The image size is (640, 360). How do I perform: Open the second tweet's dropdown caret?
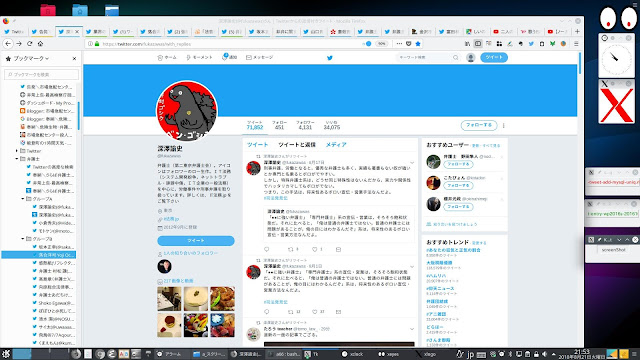point(412,267)
